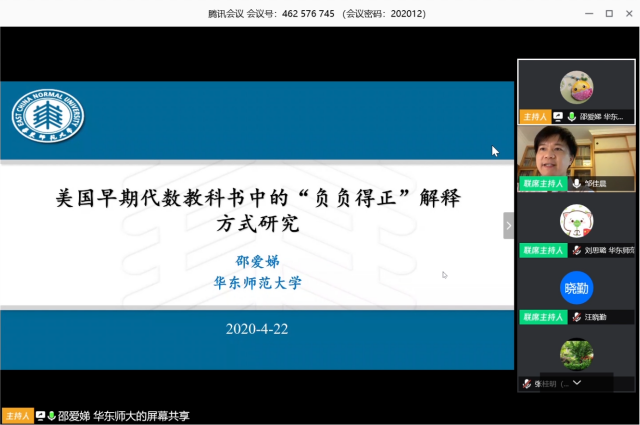640x425 pixels.
Task: Click 刘思璐's muted microphone icon
Action: pos(577,250)
